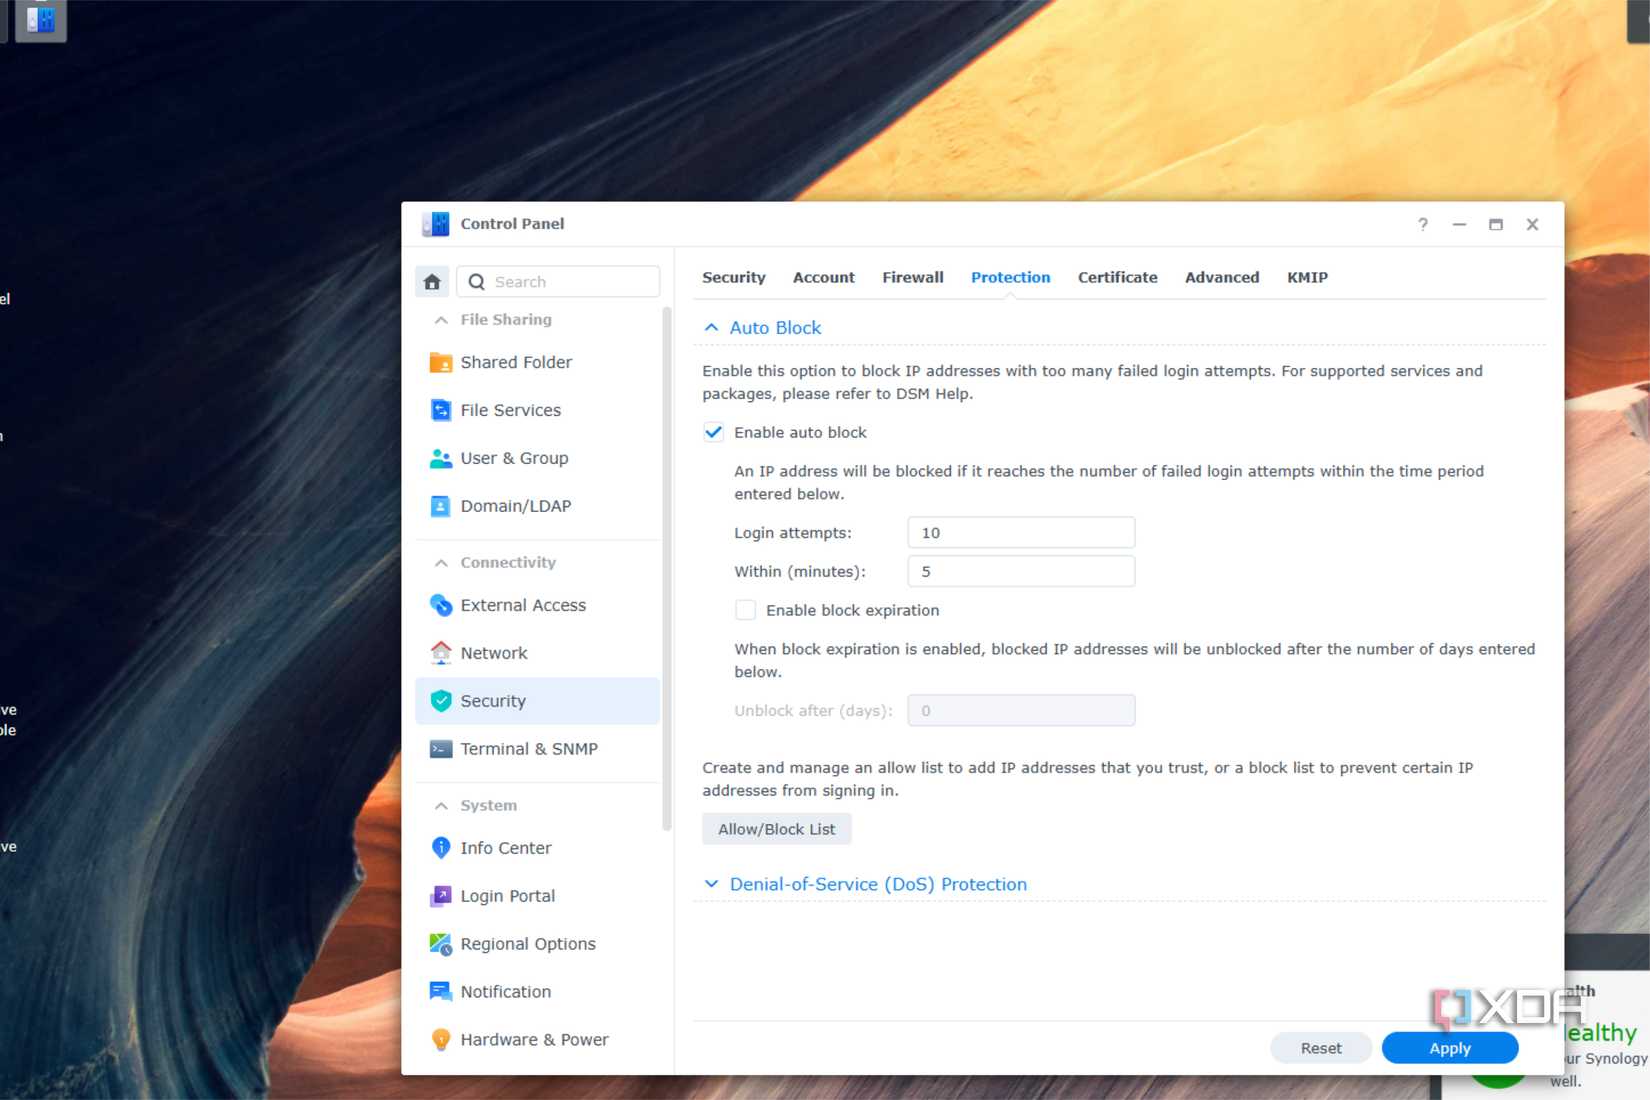Switch to the Account tab
This screenshot has width=1650, height=1100.
click(x=823, y=277)
